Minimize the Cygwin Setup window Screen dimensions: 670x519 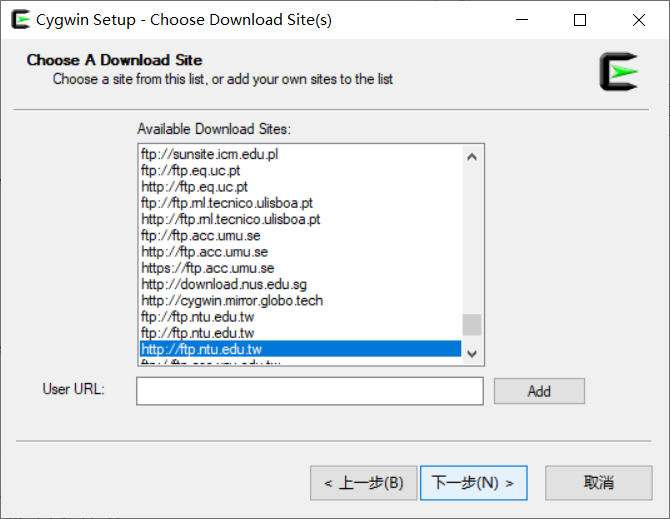click(522, 20)
